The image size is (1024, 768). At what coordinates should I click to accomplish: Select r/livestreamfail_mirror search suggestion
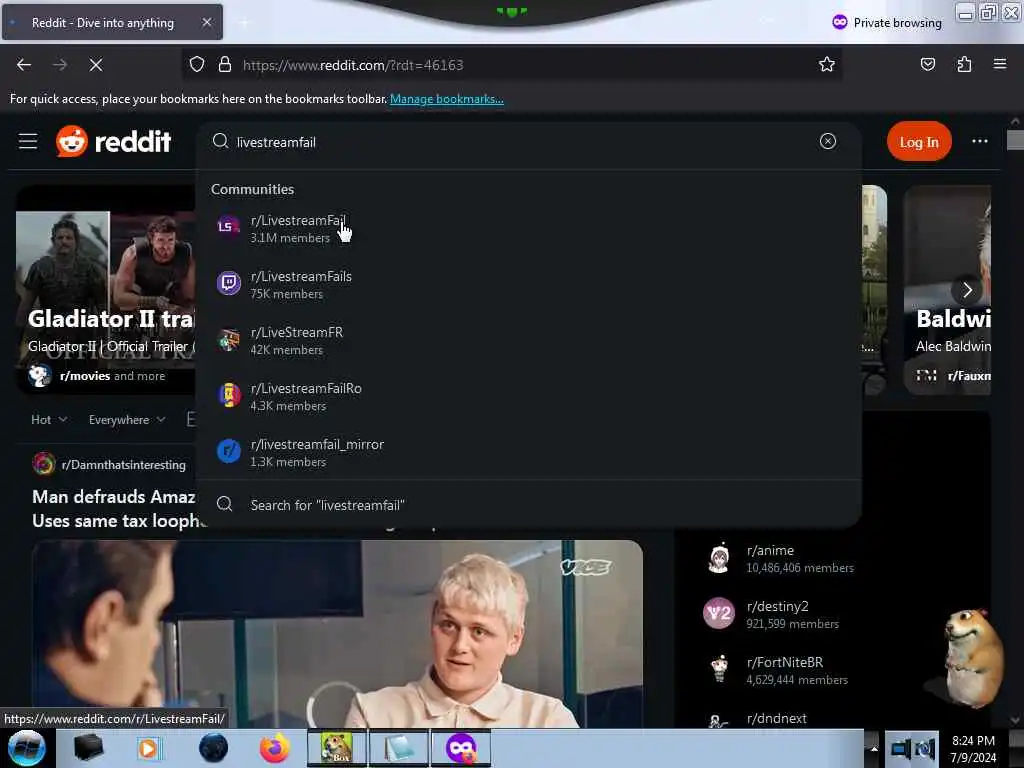tap(528, 453)
